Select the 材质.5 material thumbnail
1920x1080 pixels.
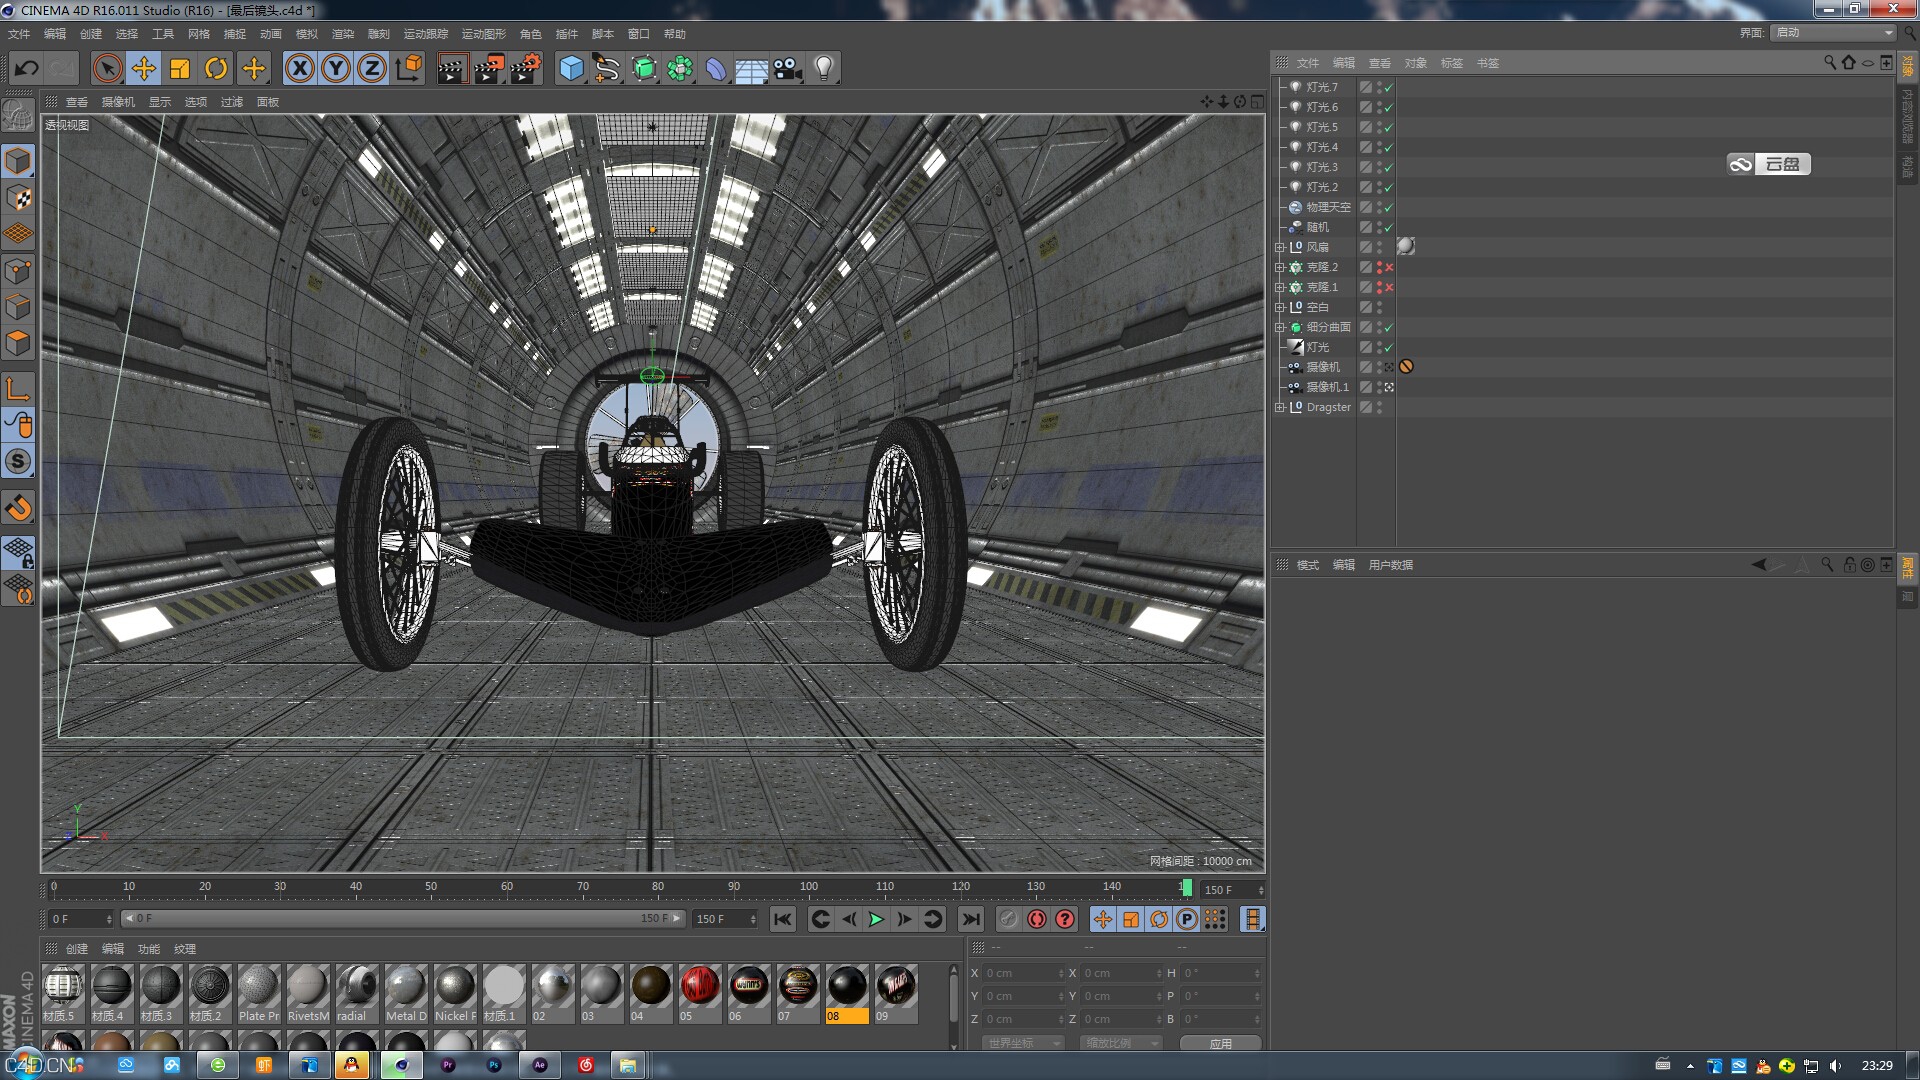point(63,990)
